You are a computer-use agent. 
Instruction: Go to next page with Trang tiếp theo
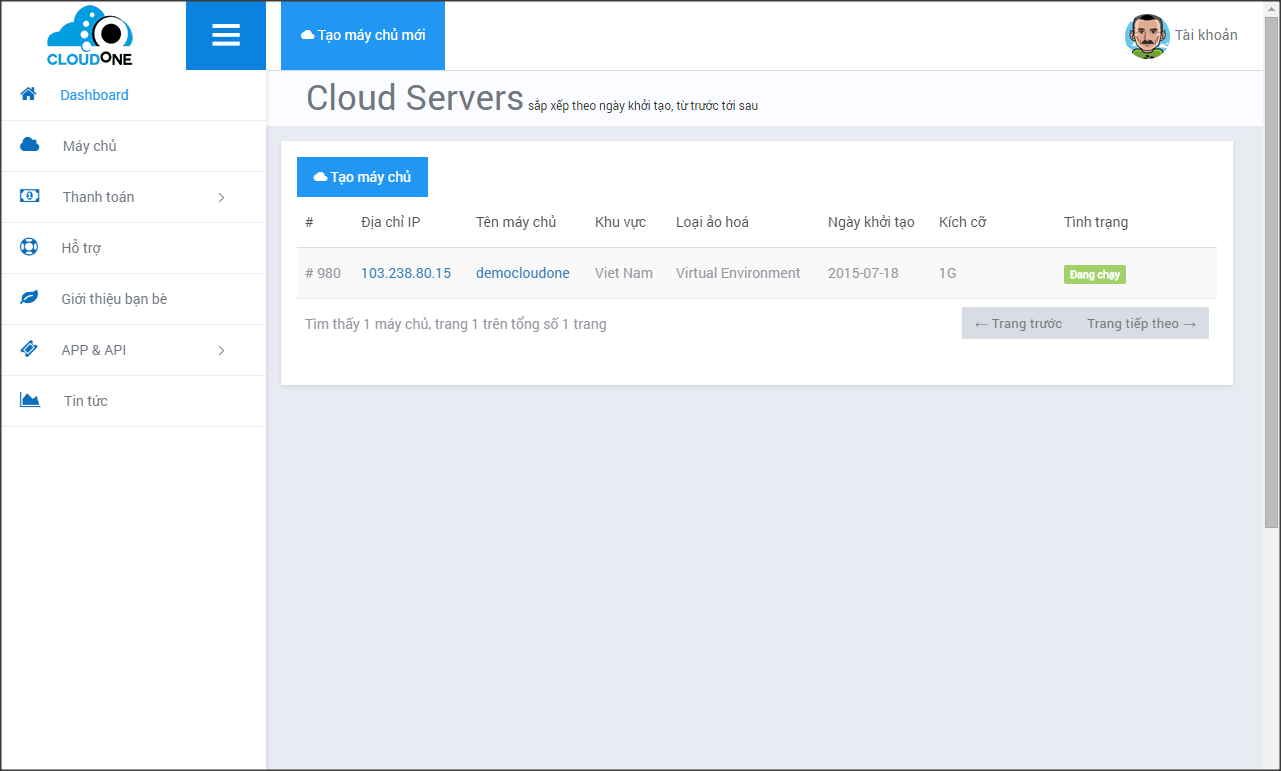(1141, 323)
